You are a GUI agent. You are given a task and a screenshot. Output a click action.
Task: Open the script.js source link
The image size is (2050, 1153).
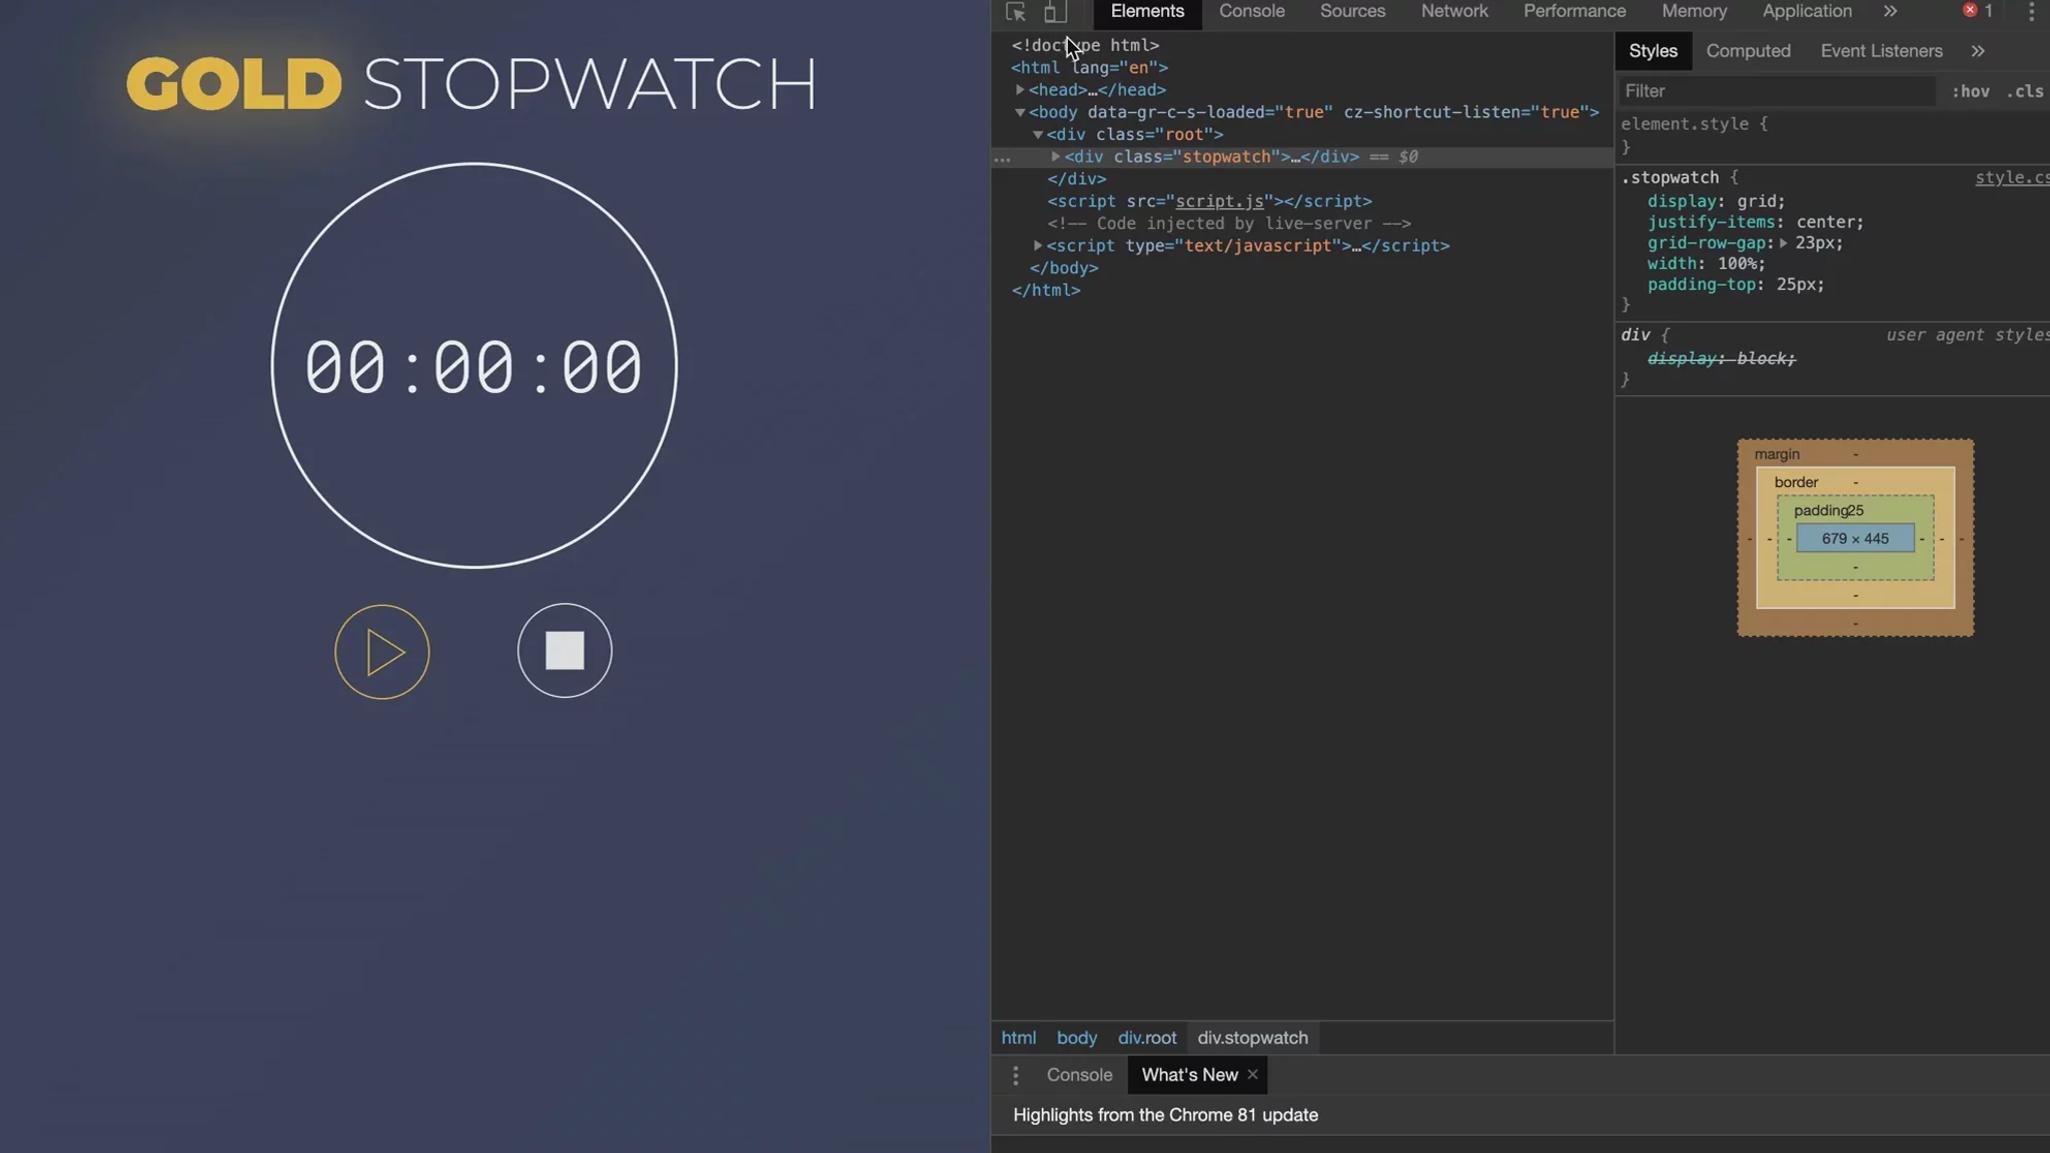pyautogui.click(x=1219, y=201)
